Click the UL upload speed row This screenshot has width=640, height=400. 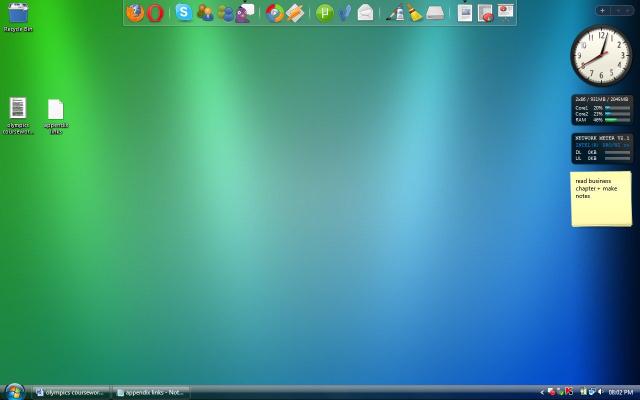pyautogui.click(x=602, y=158)
